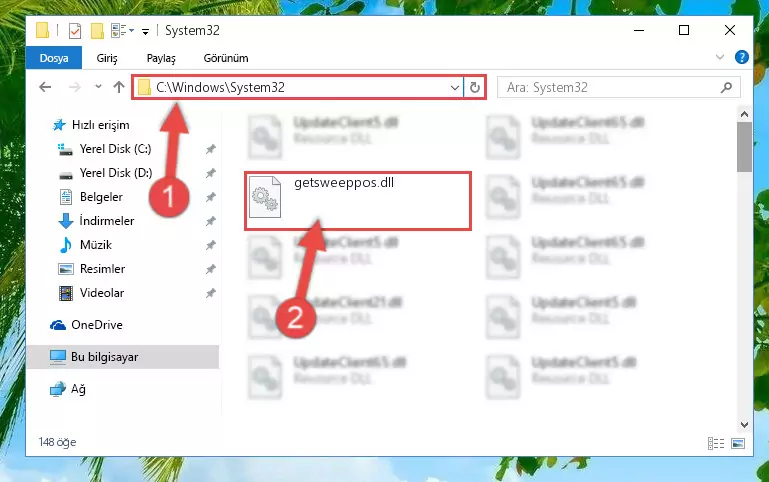Click pin icon next to İndirmeler
769x482 pixels.
210,221
